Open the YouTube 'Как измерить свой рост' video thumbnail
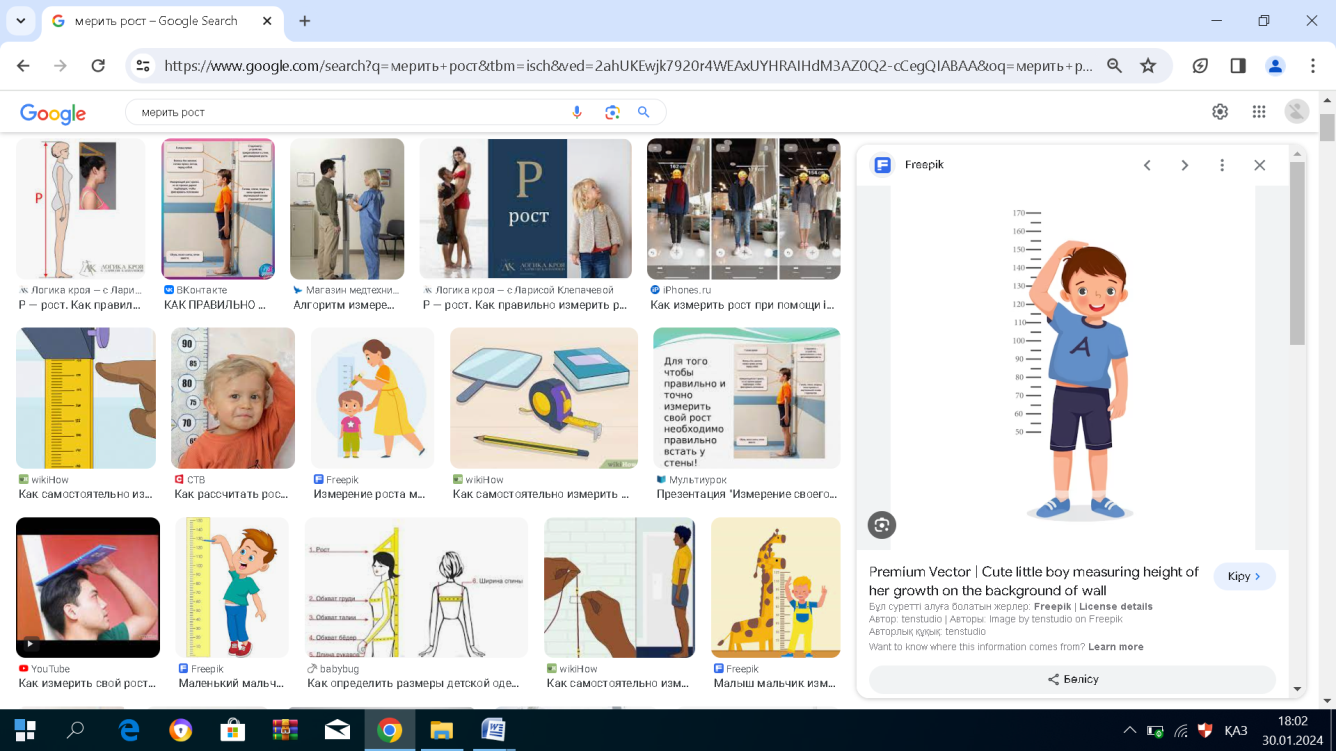 click(88, 587)
